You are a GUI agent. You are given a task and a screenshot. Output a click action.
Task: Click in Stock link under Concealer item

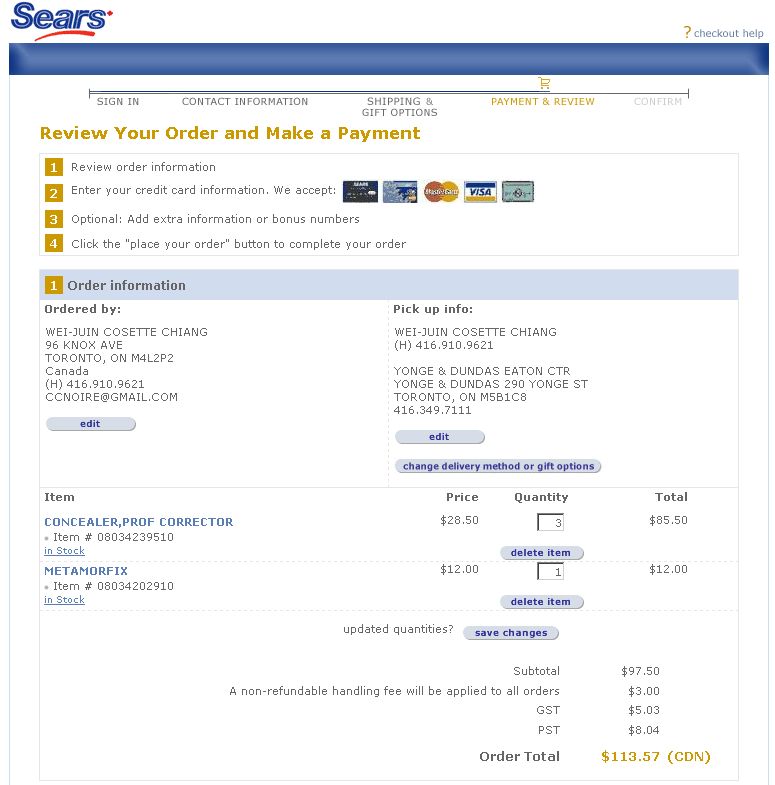(64, 551)
